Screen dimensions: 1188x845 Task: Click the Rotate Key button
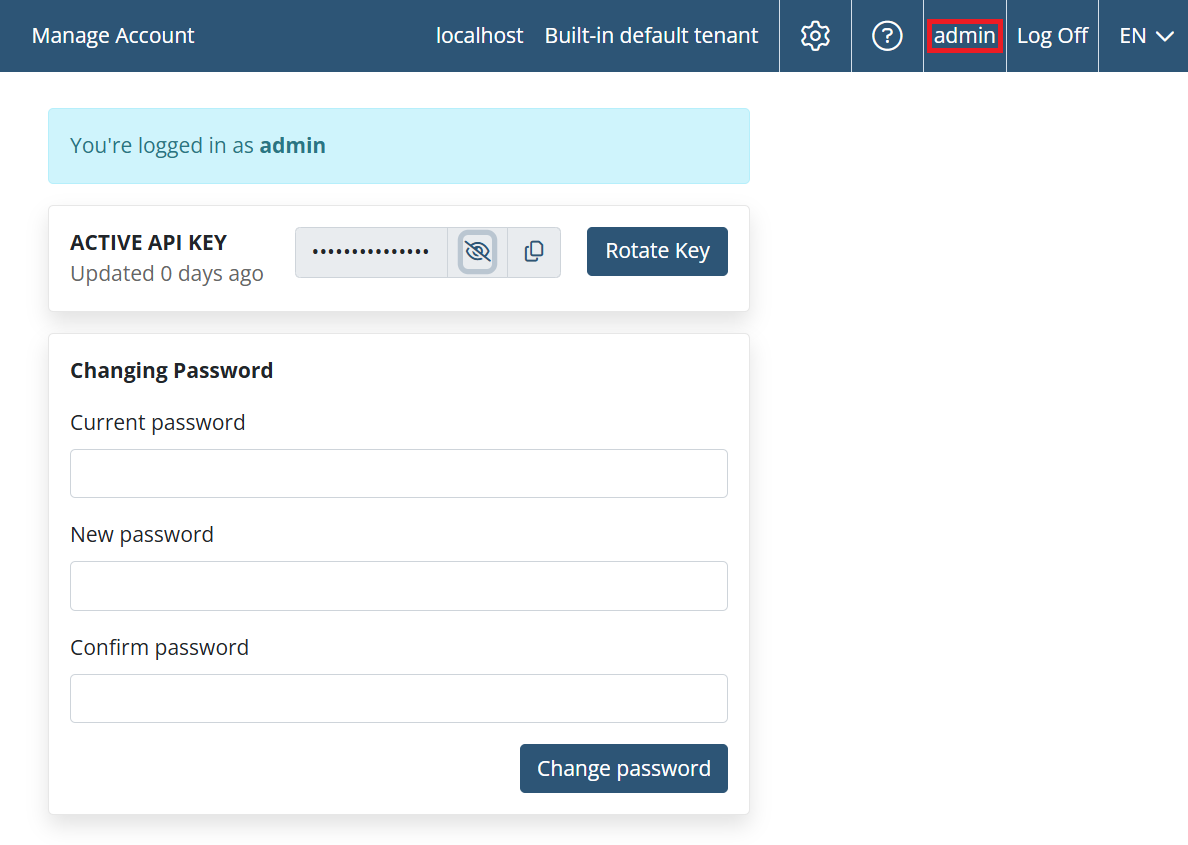(658, 251)
